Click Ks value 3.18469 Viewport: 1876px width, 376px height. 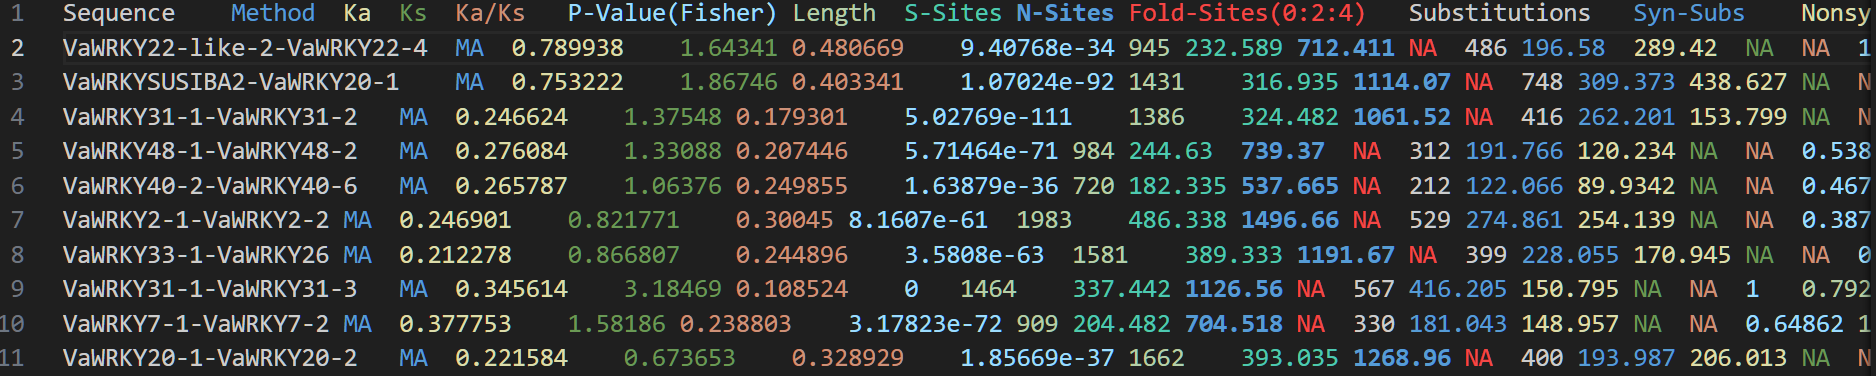[673, 289]
